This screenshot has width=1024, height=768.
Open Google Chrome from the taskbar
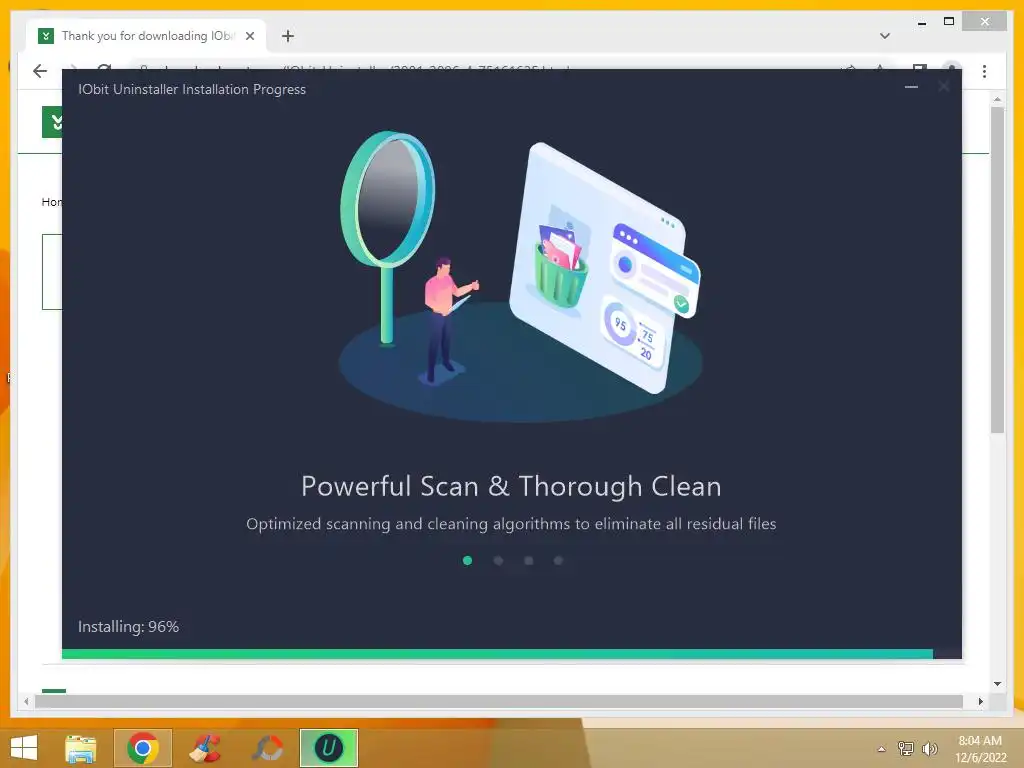coord(143,748)
